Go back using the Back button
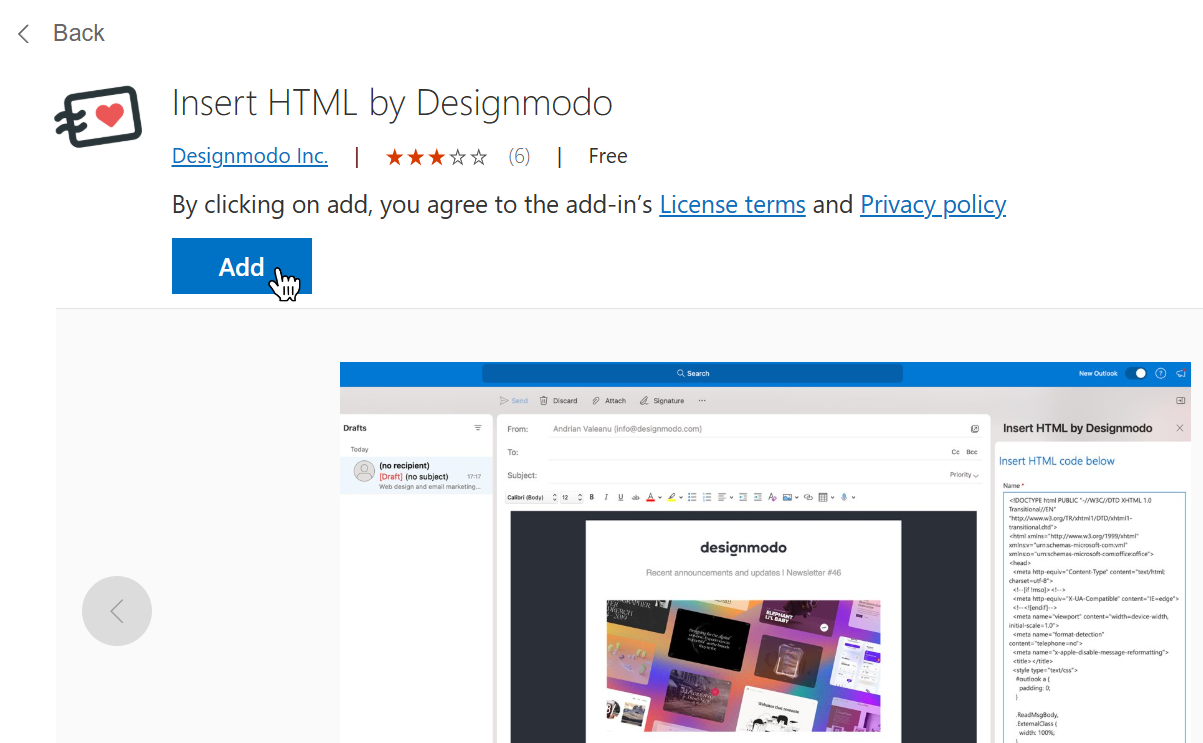 [x=60, y=33]
